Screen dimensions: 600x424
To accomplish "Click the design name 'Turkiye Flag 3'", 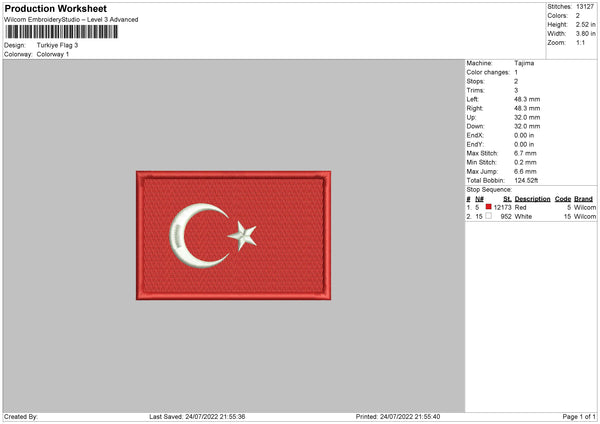I will point(57,45).
